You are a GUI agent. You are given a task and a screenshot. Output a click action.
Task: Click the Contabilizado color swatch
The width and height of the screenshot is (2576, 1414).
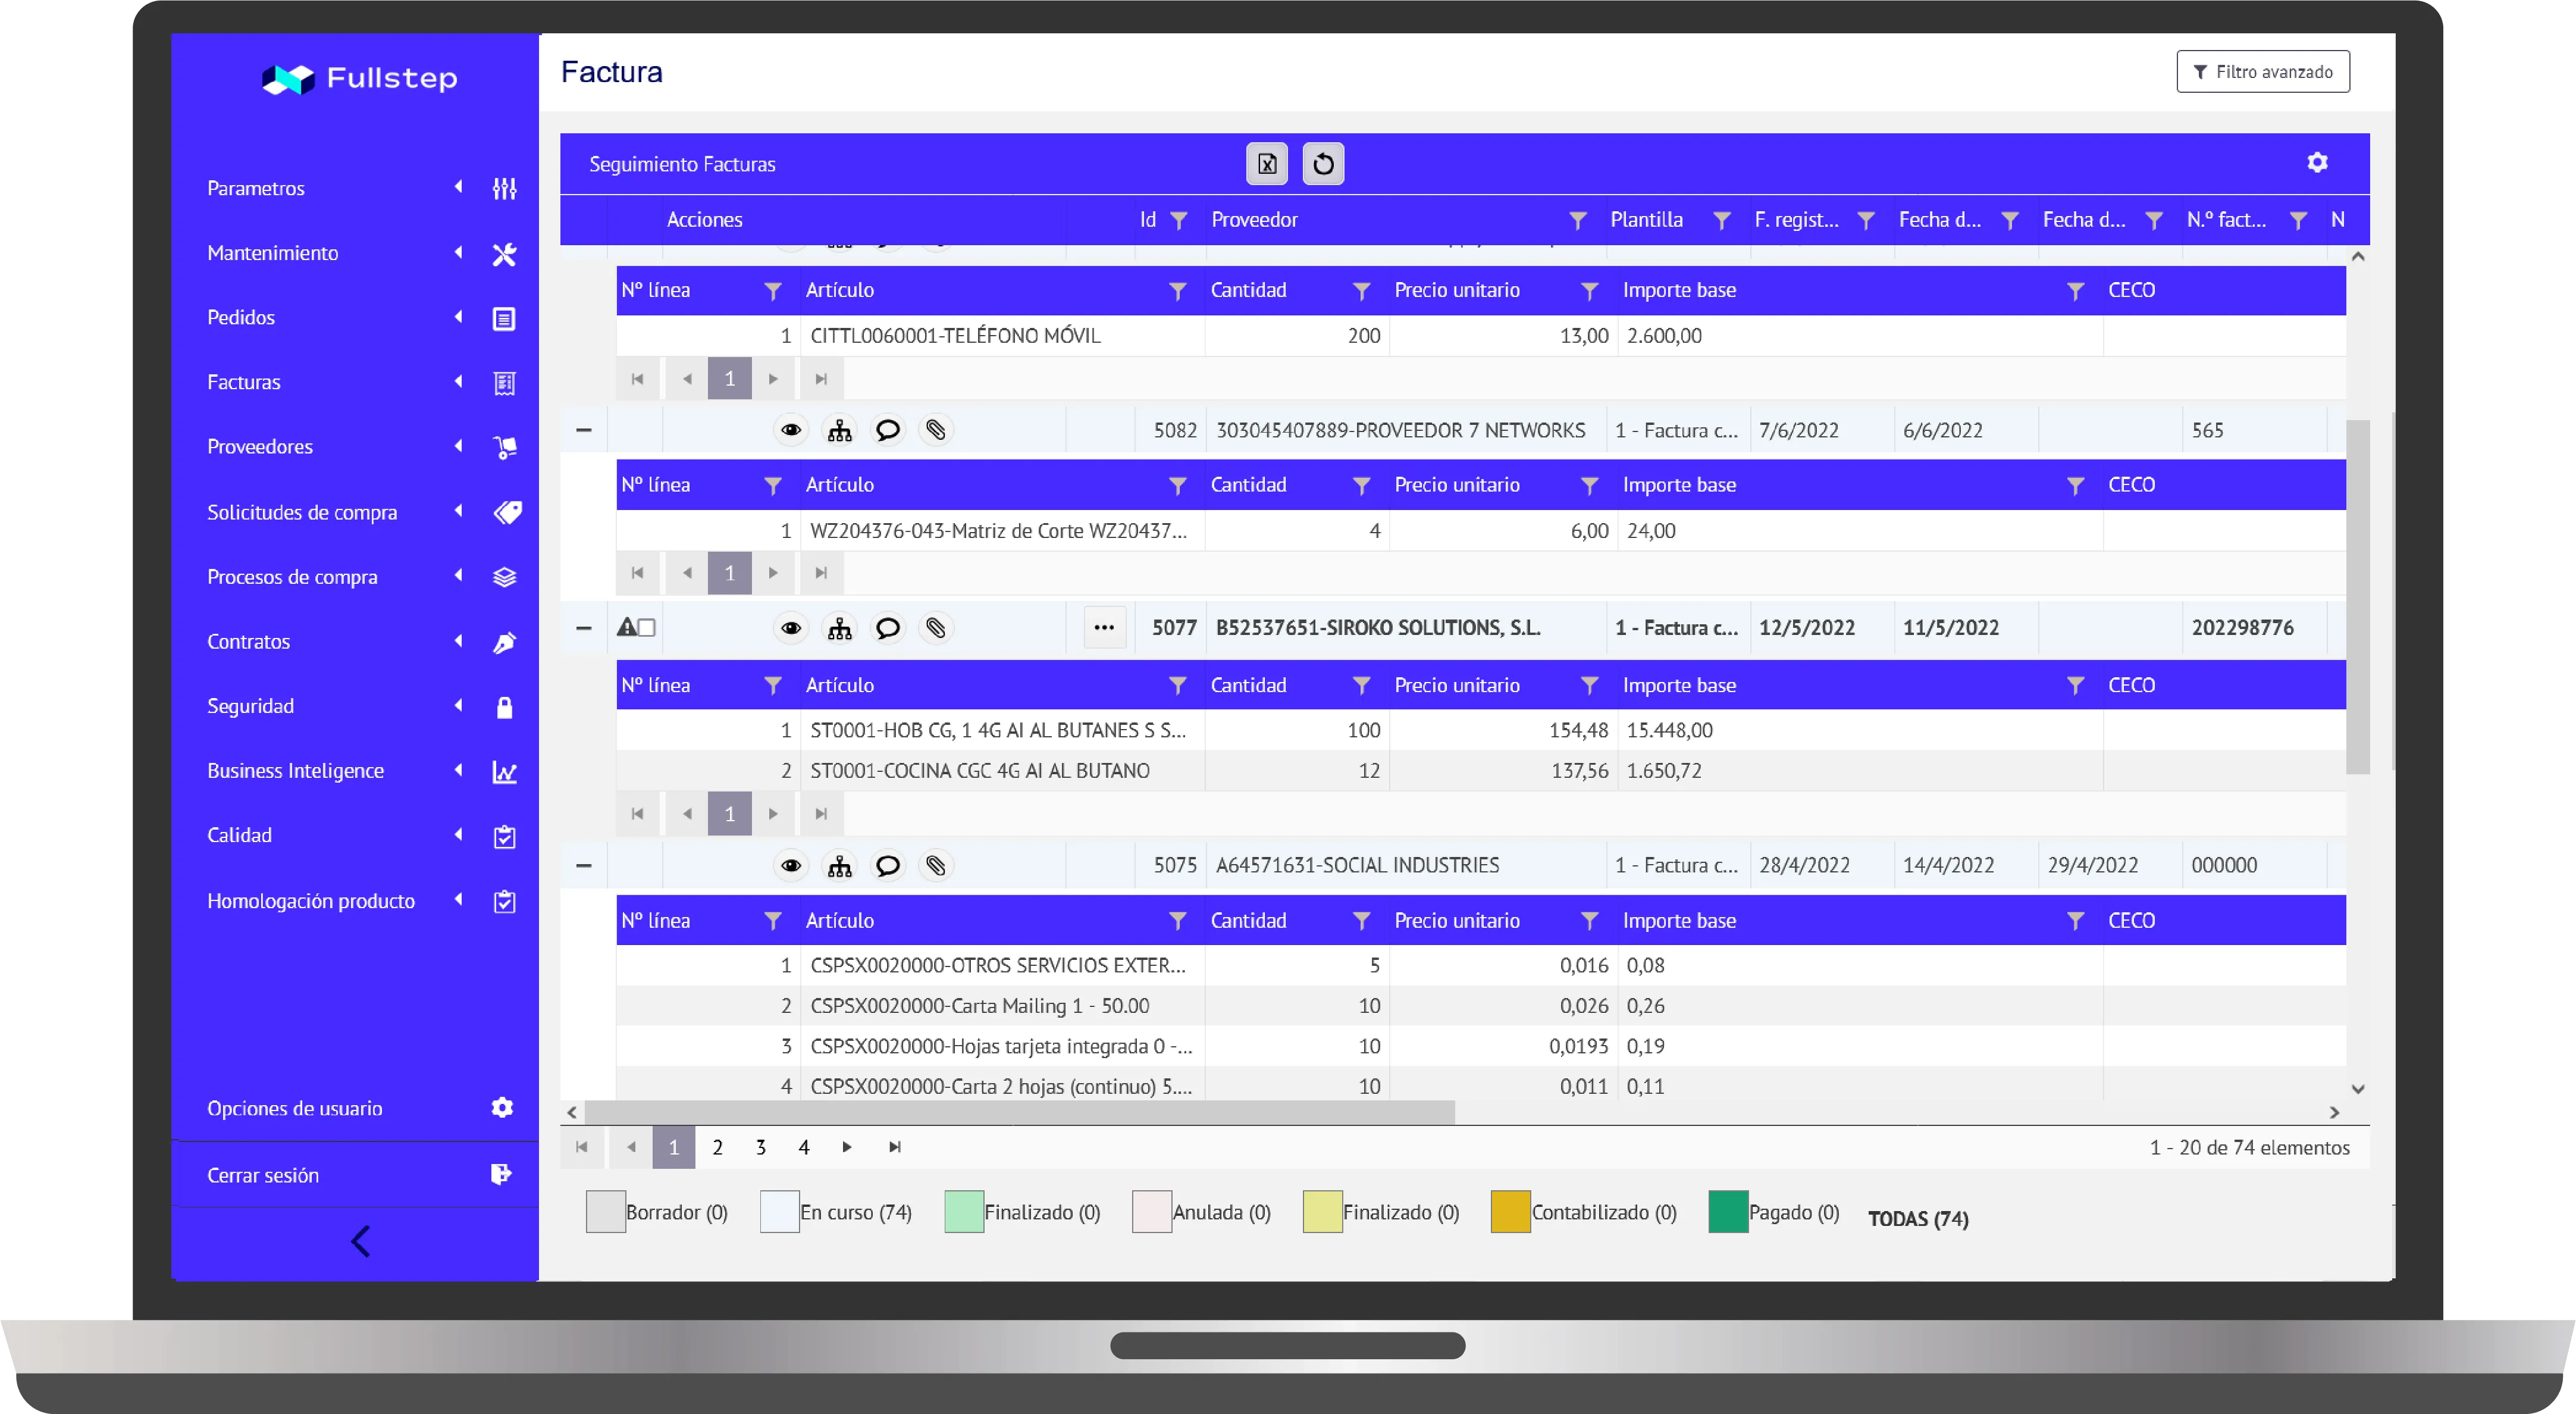click(1510, 1212)
